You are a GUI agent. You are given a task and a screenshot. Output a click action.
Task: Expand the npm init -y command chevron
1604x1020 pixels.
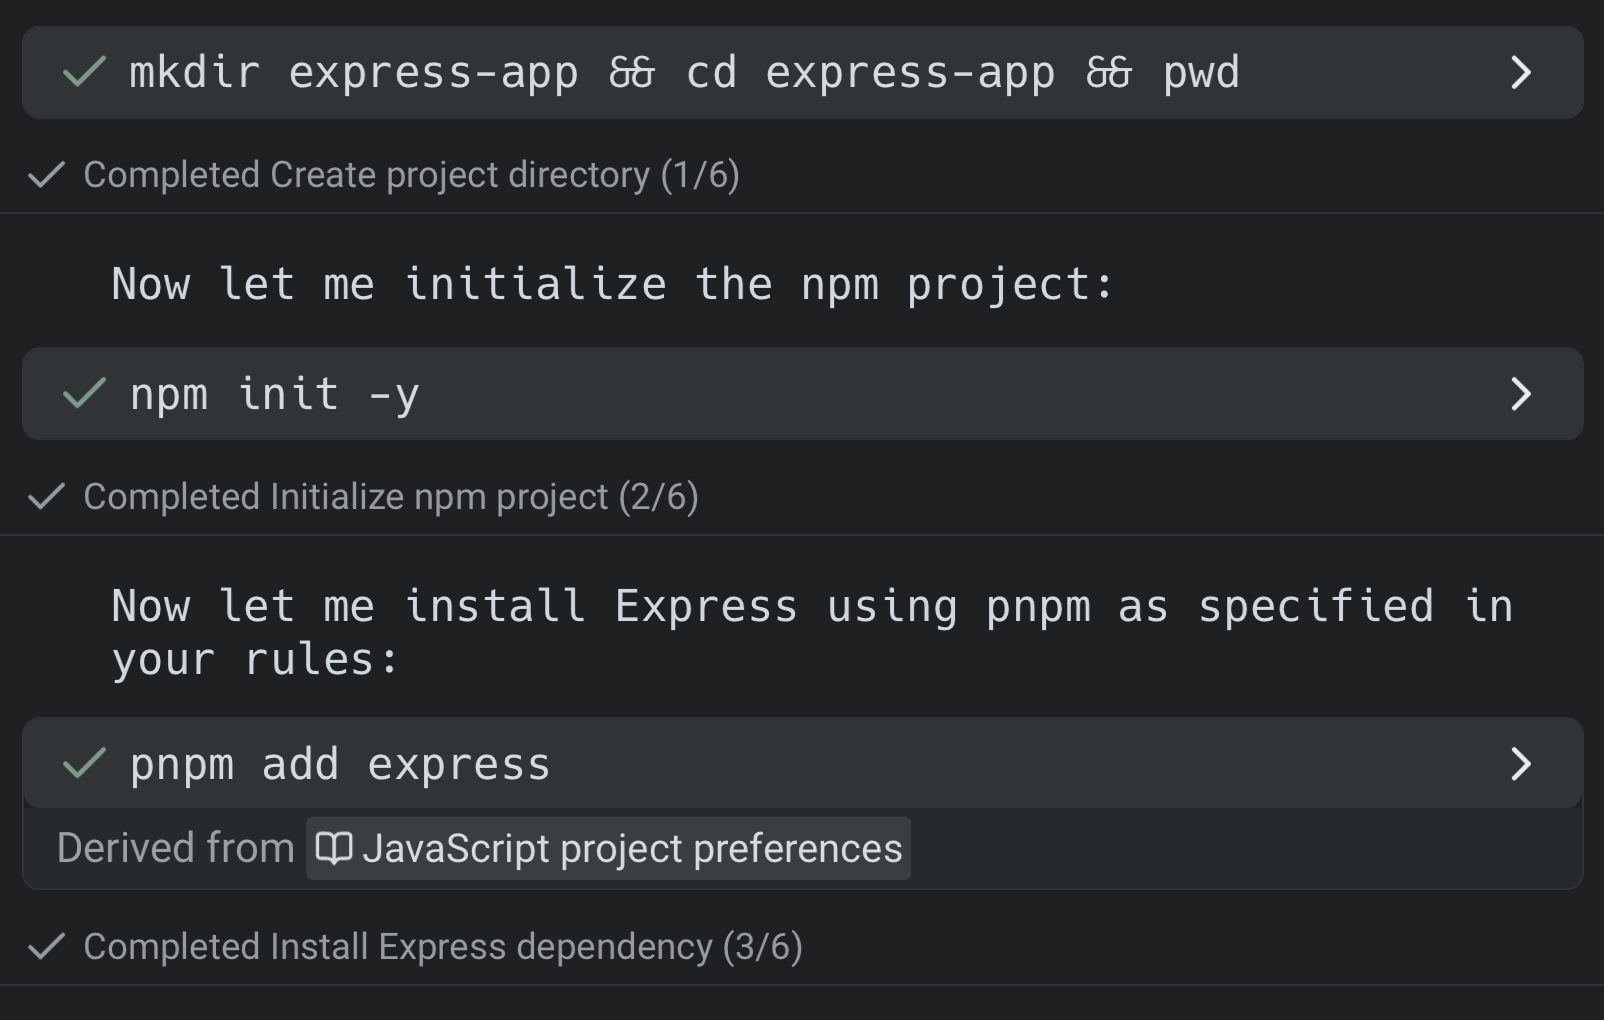[x=1520, y=394]
